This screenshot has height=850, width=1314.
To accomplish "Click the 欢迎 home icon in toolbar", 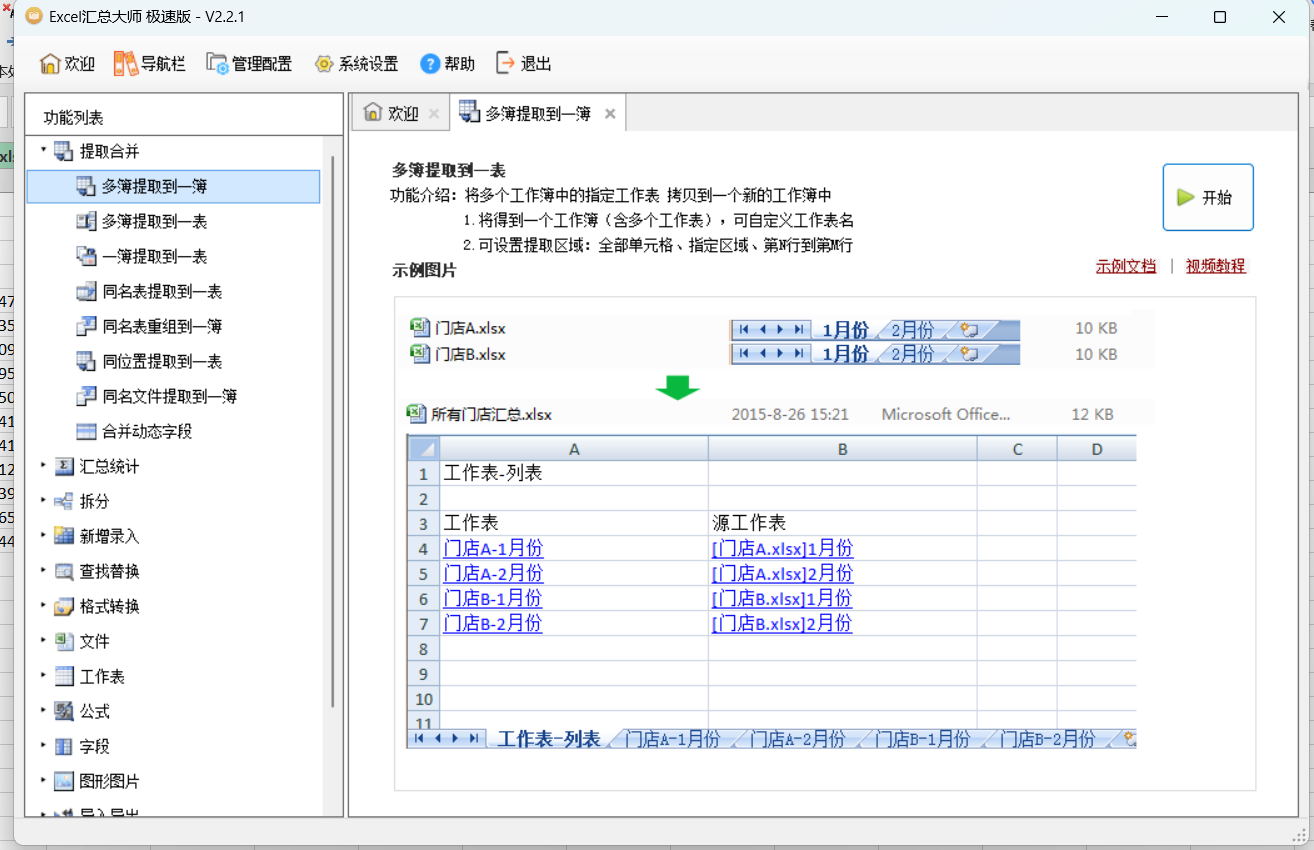I will pyautogui.click(x=50, y=64).
